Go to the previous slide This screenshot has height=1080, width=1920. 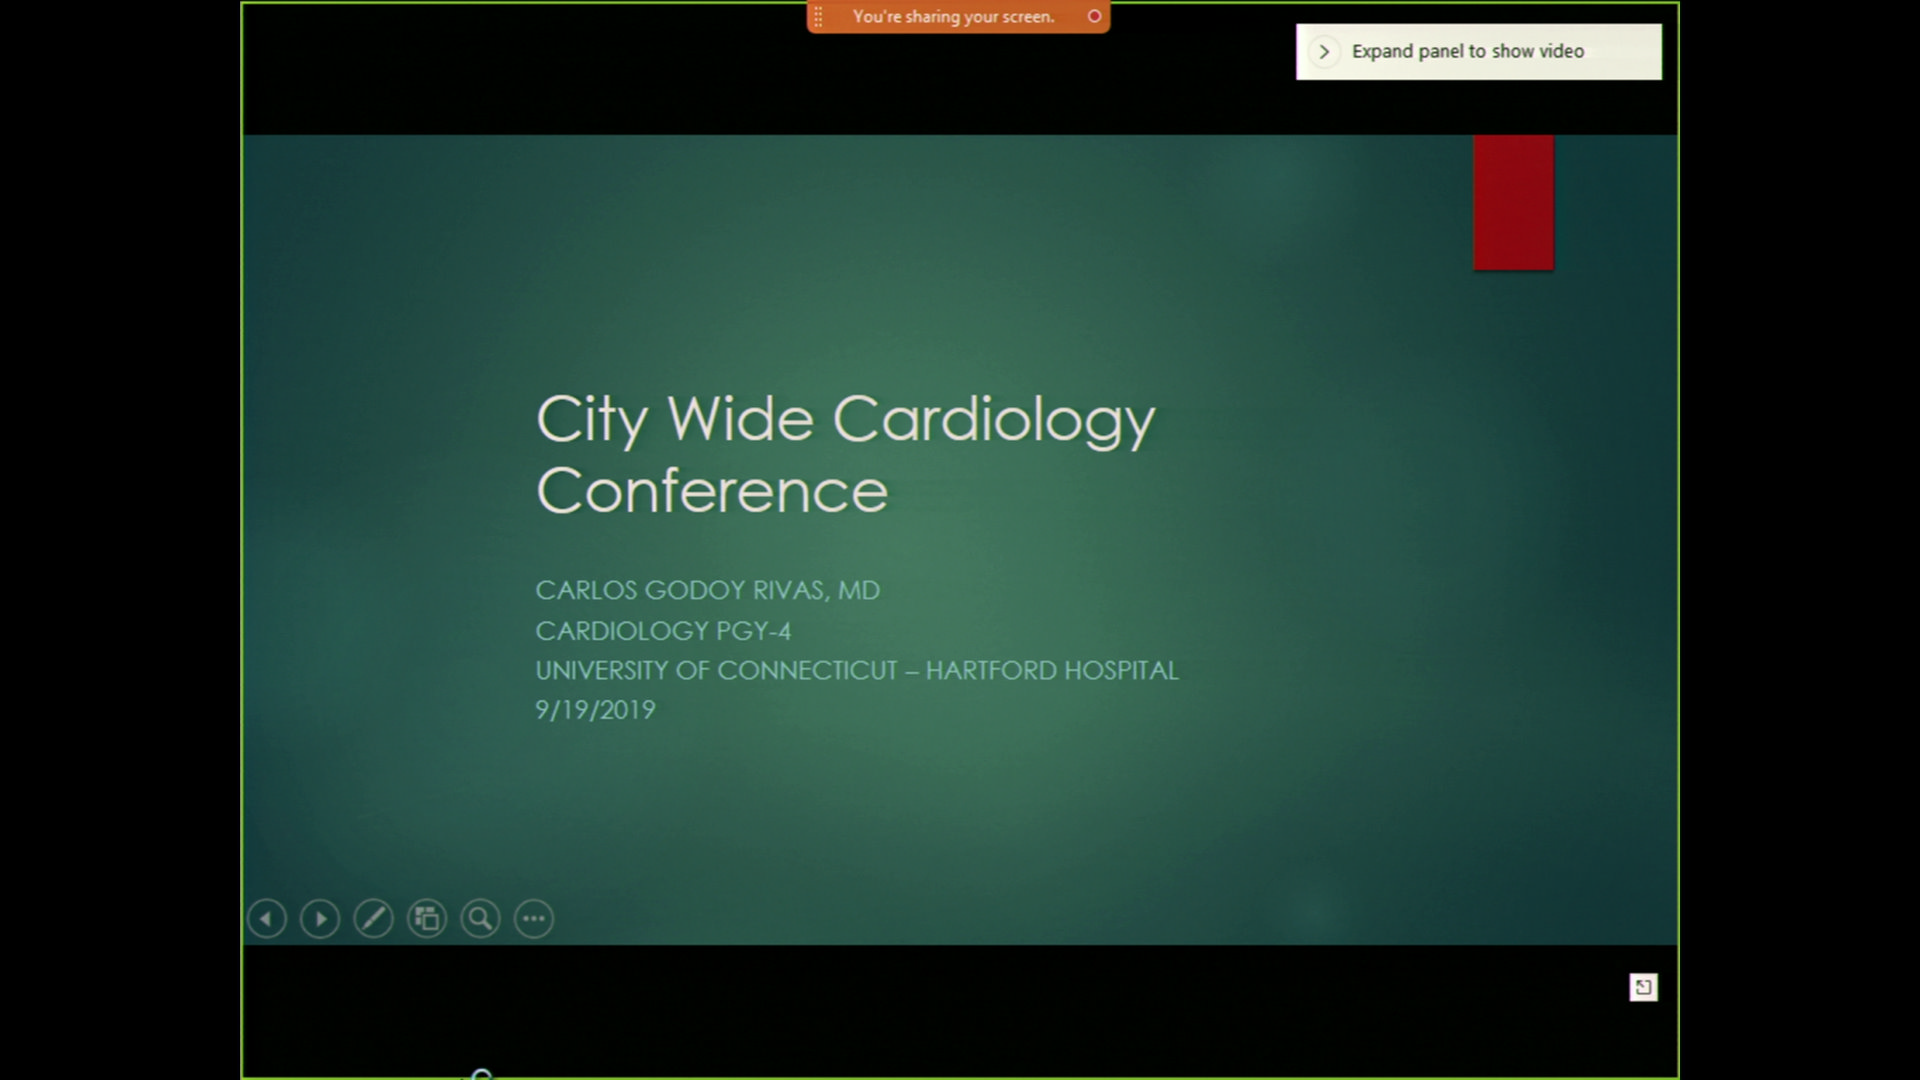click(266, 918)
